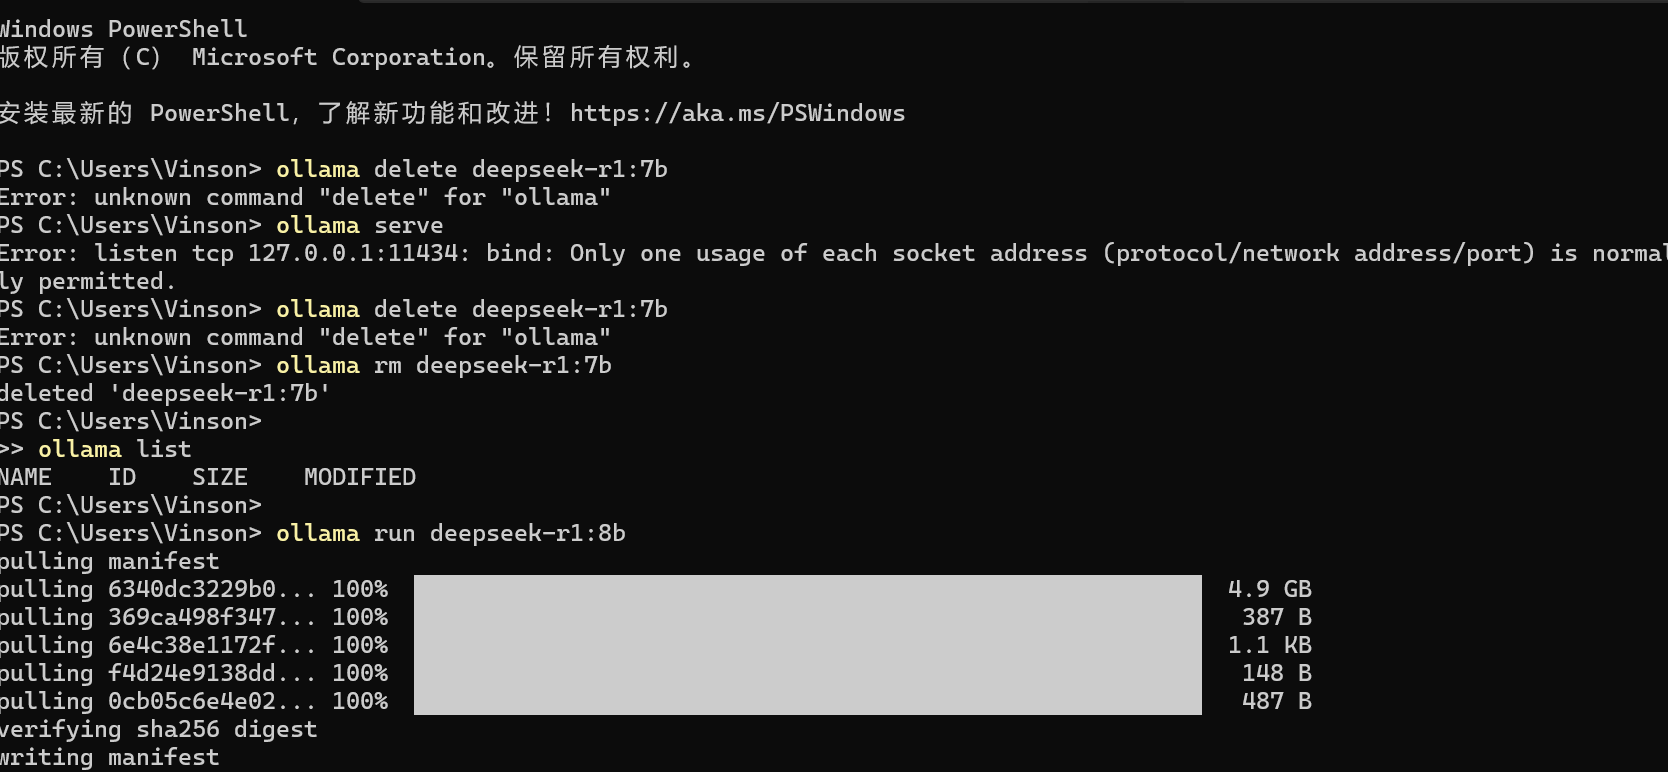The height and width of the screenshot is (772, 1668).
Task: Click the "deleted 'deepseek-r1:7b'" output line
Action: (x=165, y=393)
